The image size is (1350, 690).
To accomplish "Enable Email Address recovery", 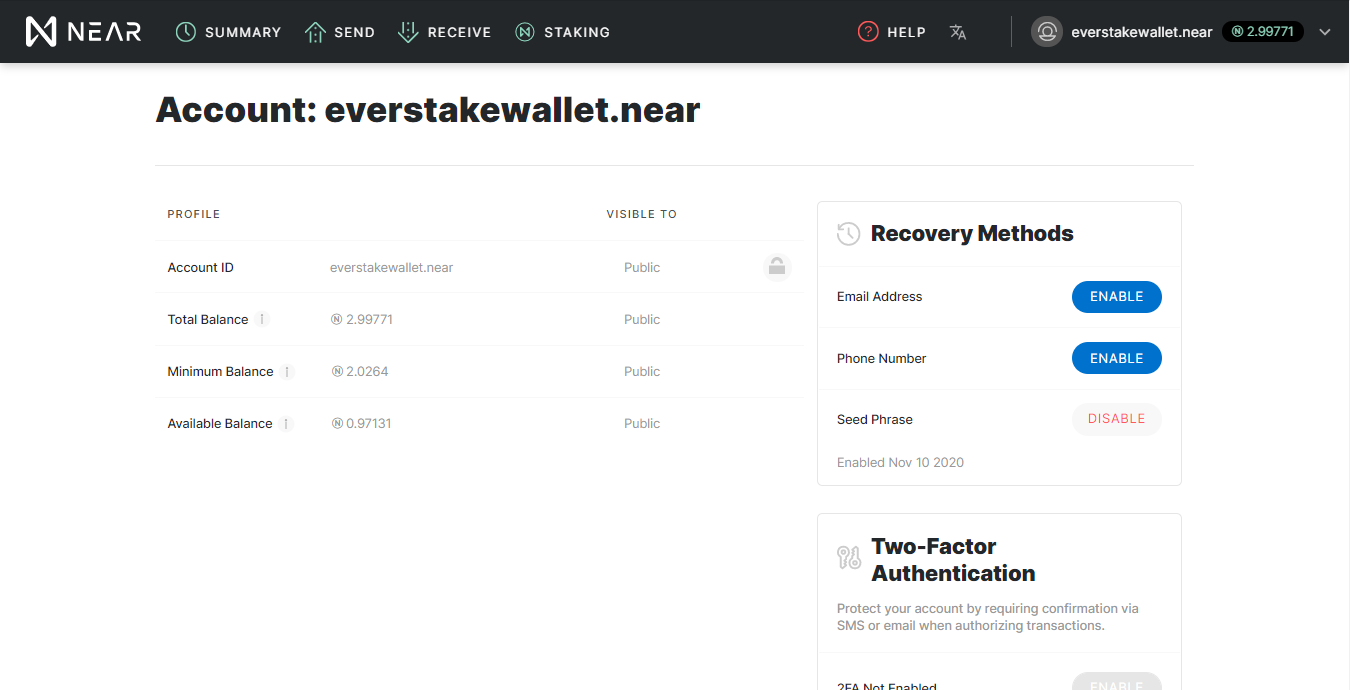I will [1116, 297].
